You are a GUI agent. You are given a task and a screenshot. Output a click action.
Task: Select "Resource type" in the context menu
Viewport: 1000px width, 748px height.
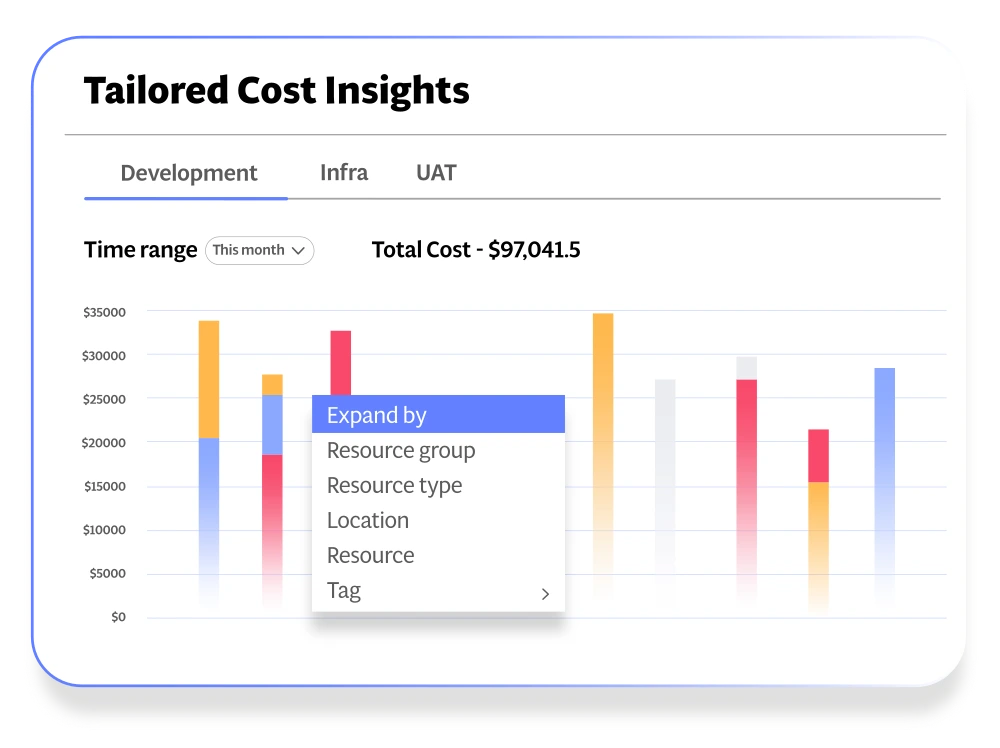pos(394,486)
